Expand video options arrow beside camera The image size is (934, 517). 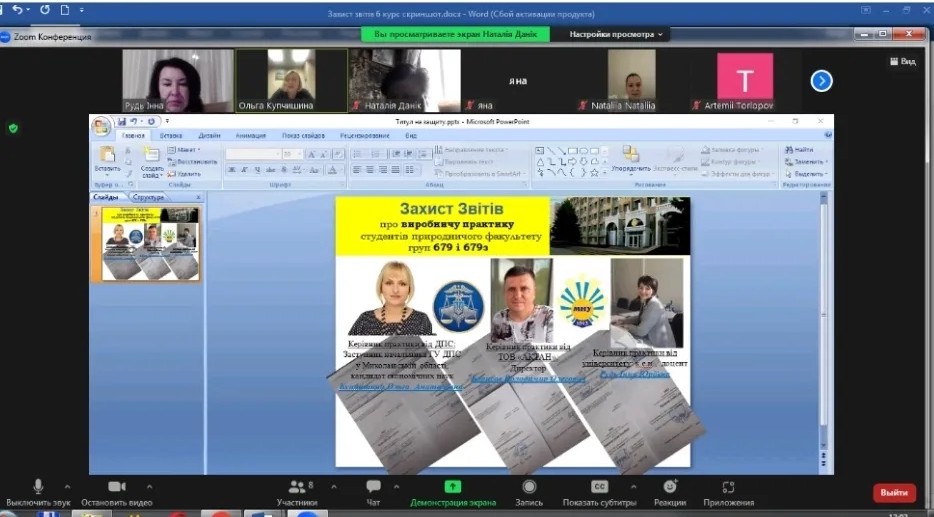coord(151,485)
